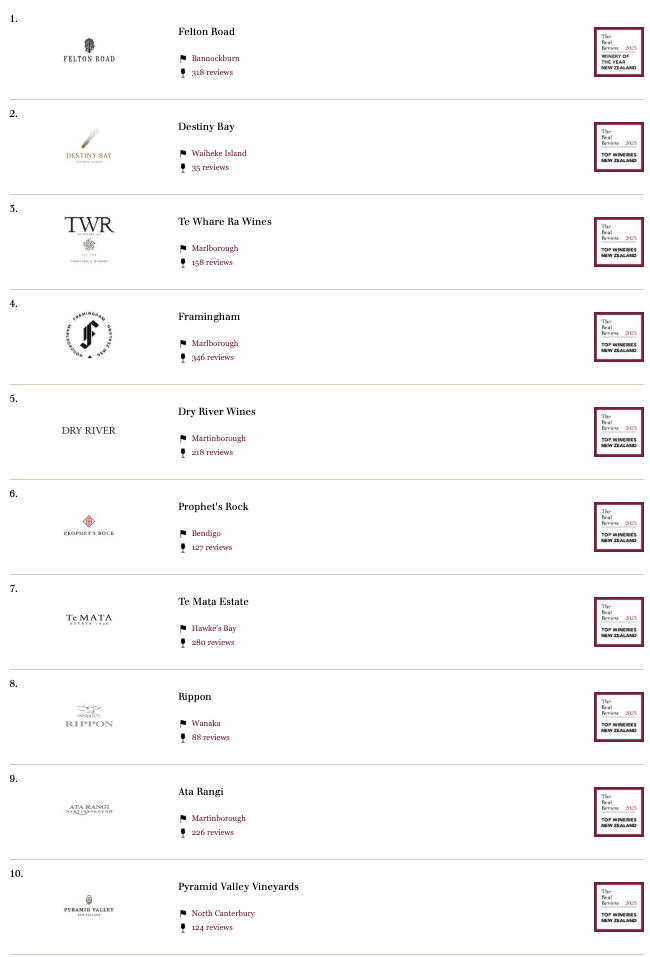
Task: Open the North Canterbury region link
Action: click(223, 913)
